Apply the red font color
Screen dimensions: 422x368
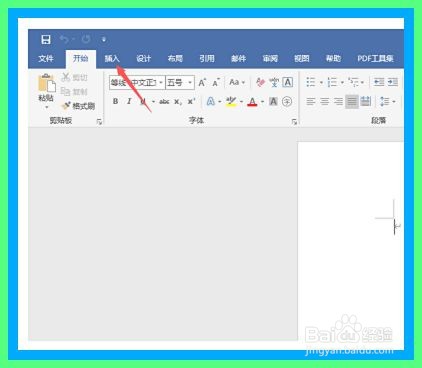pos(252,102)
